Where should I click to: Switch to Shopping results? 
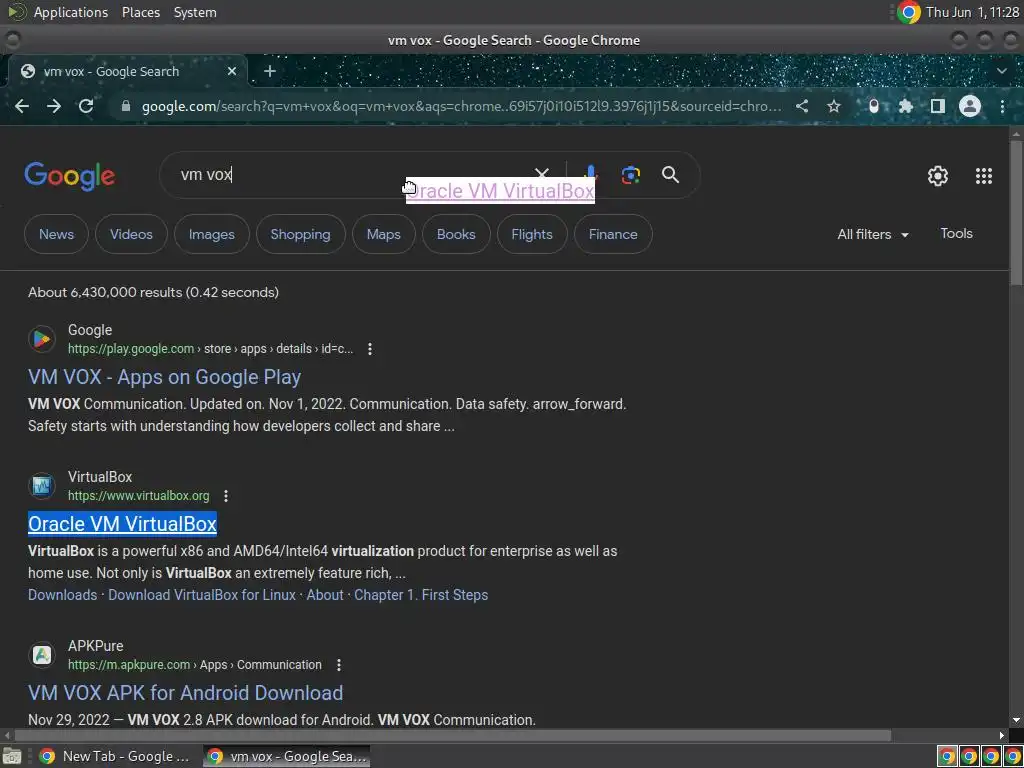point(300,234)
